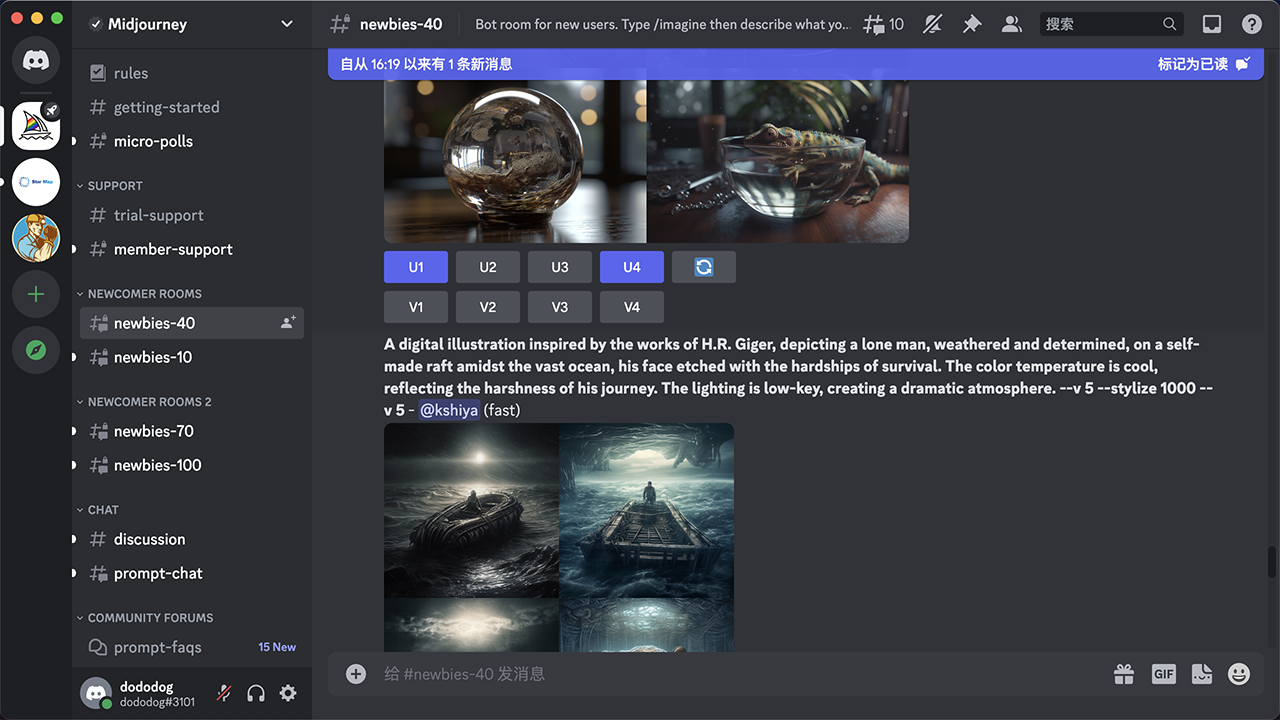Open the inbox icon in header

click(x=1211, y=24)
